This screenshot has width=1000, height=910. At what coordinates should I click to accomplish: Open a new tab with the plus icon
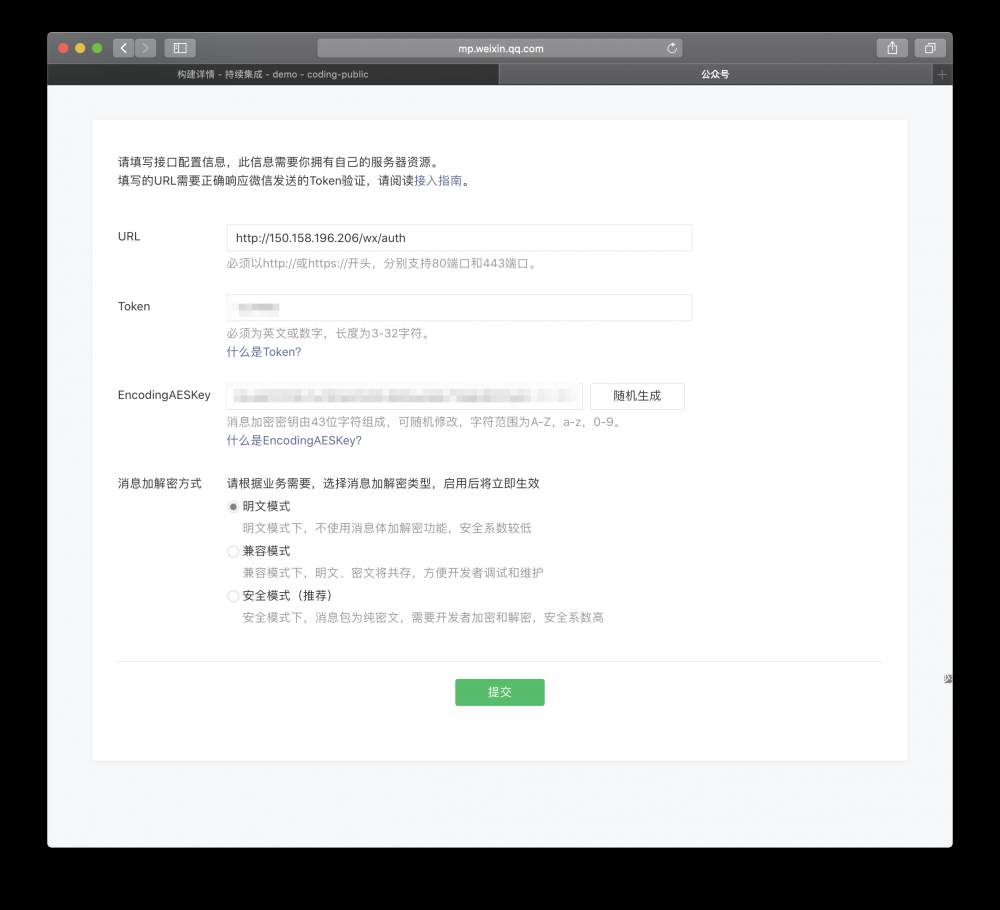point(942,73)
